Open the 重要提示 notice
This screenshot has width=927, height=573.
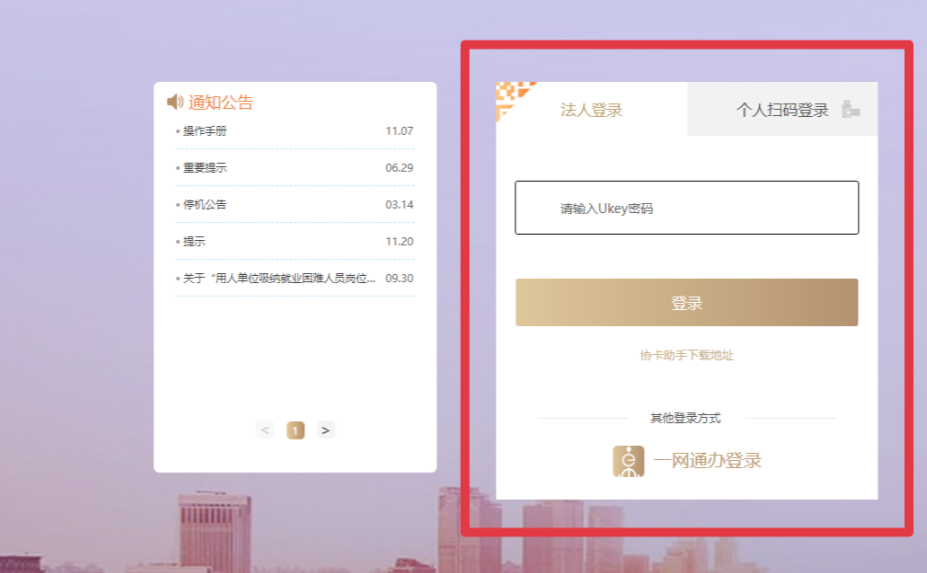[205, 168]
